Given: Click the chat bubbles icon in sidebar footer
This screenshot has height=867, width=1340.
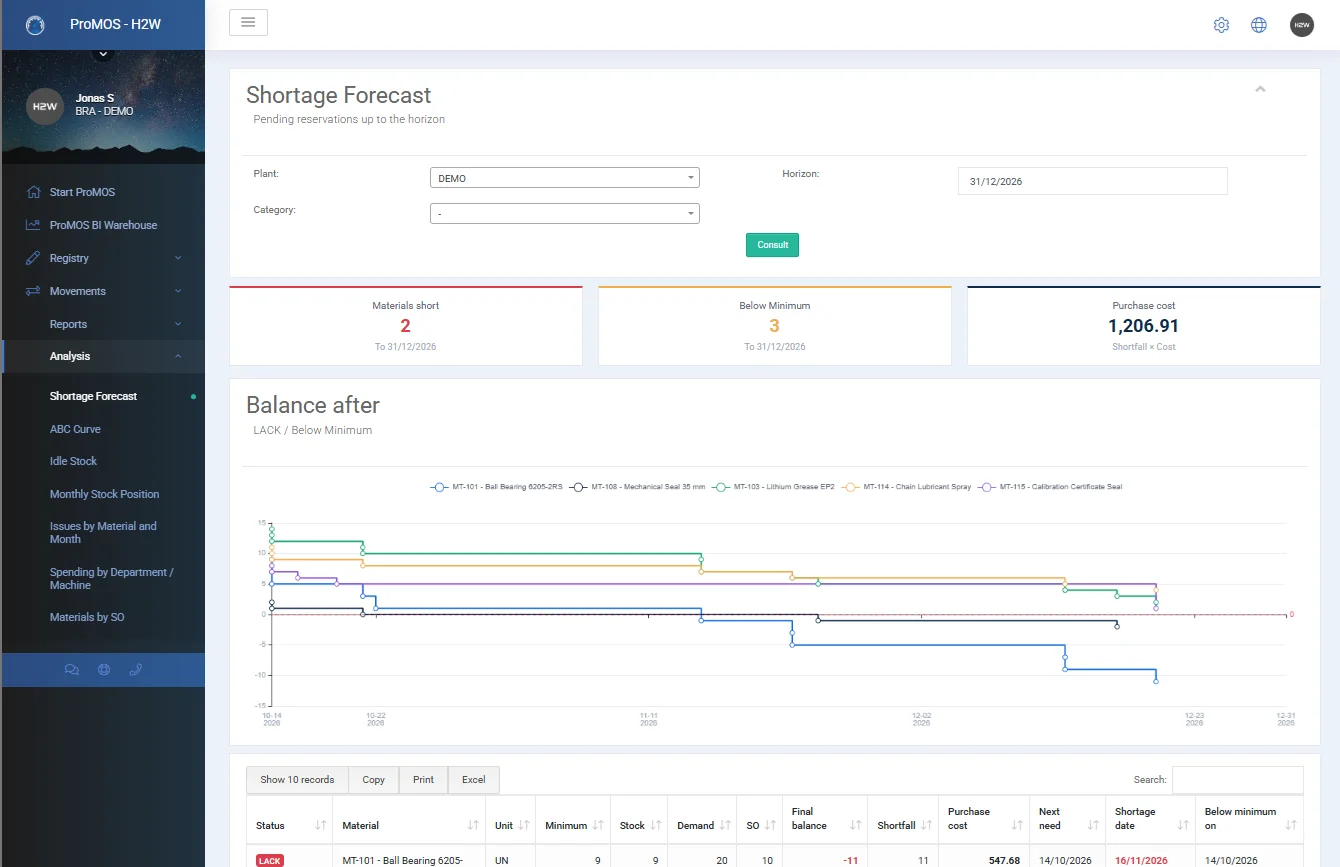Looking at the screenshot, I should 71,670.
